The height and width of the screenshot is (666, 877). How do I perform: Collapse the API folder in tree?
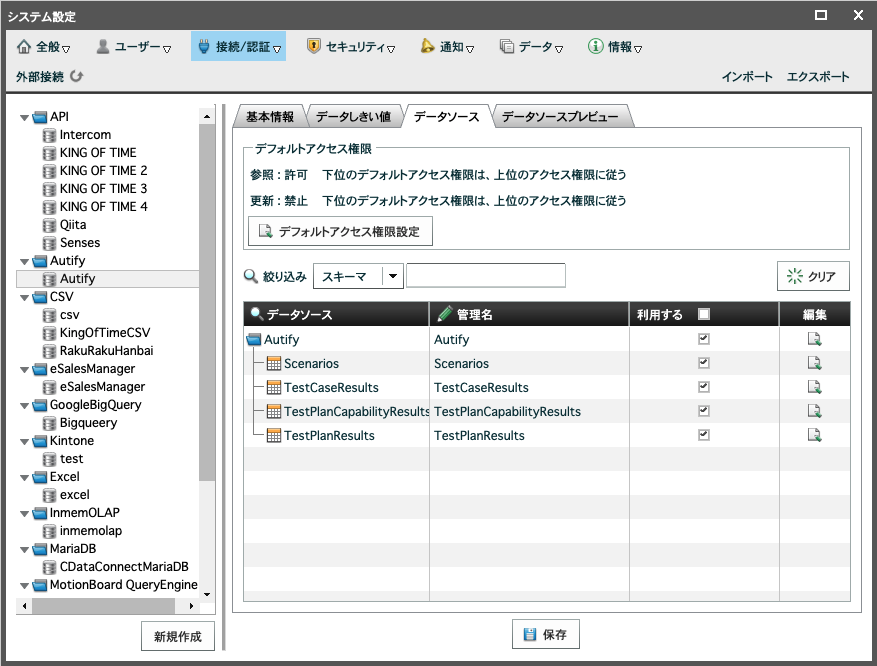click(x=24, y=117)
